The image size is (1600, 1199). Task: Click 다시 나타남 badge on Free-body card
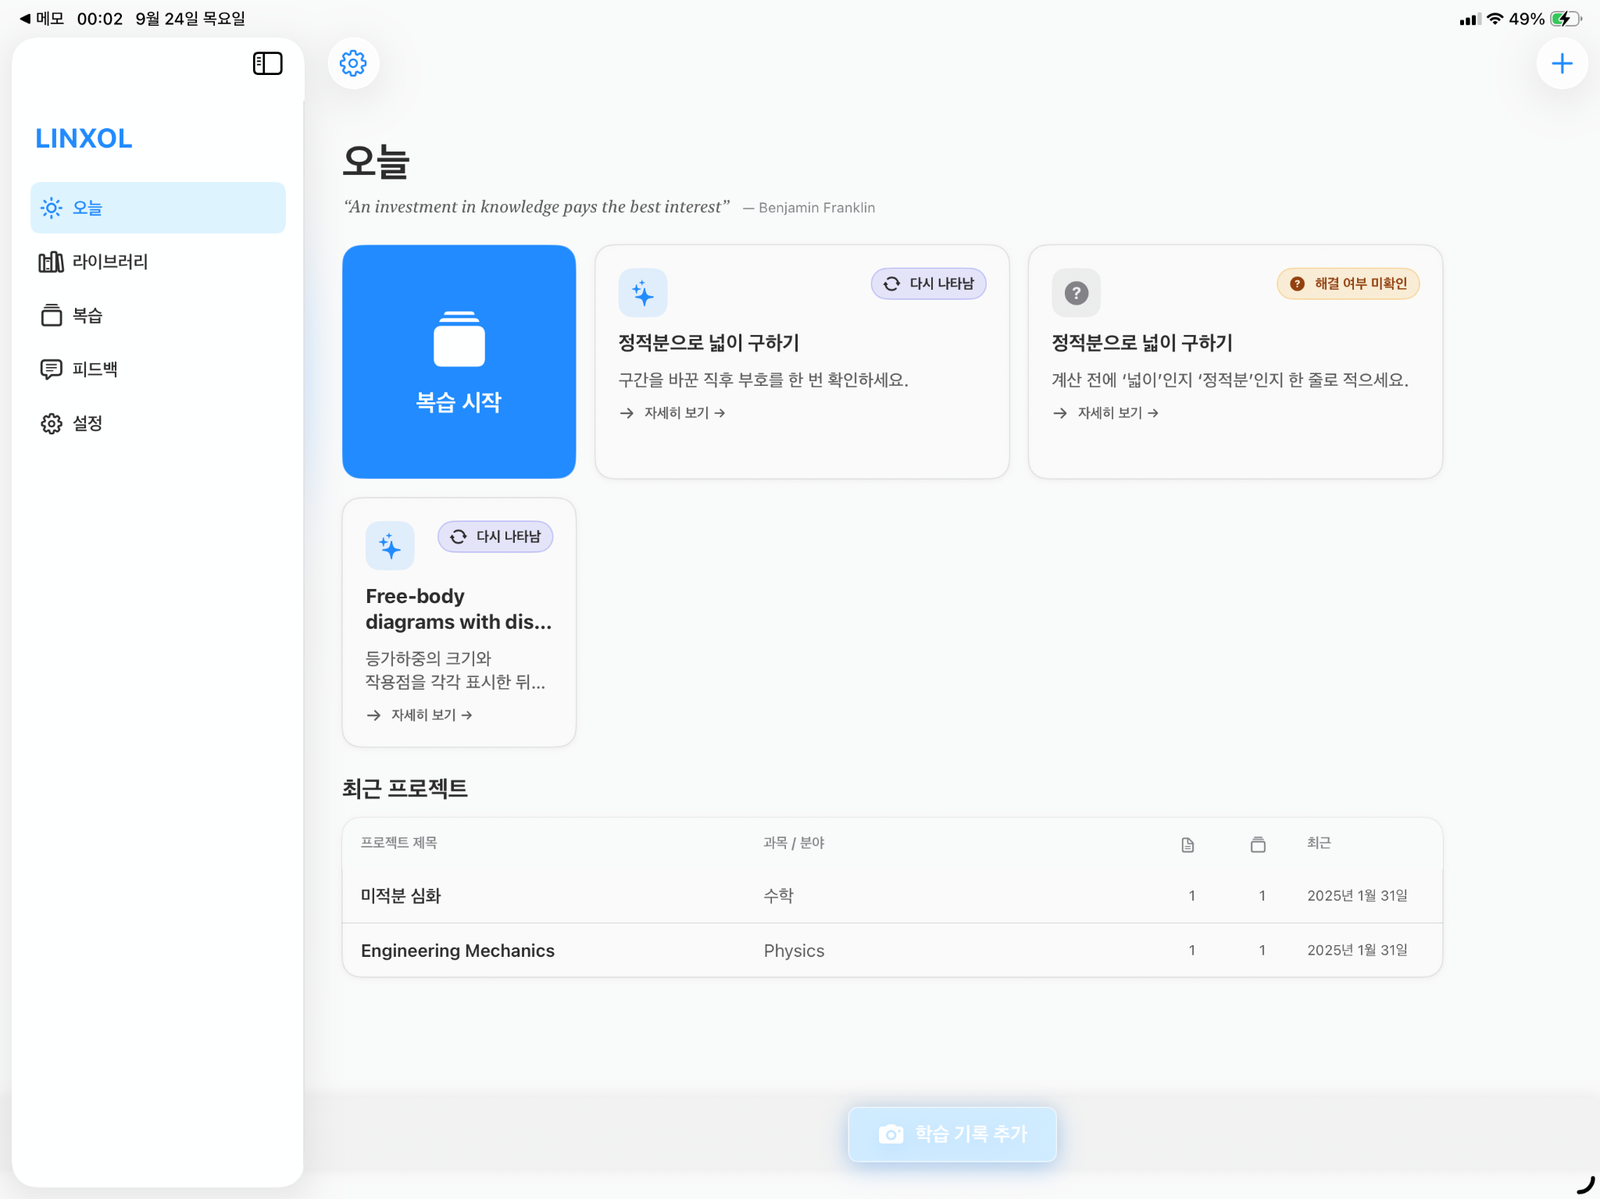[x=495, y=537]
